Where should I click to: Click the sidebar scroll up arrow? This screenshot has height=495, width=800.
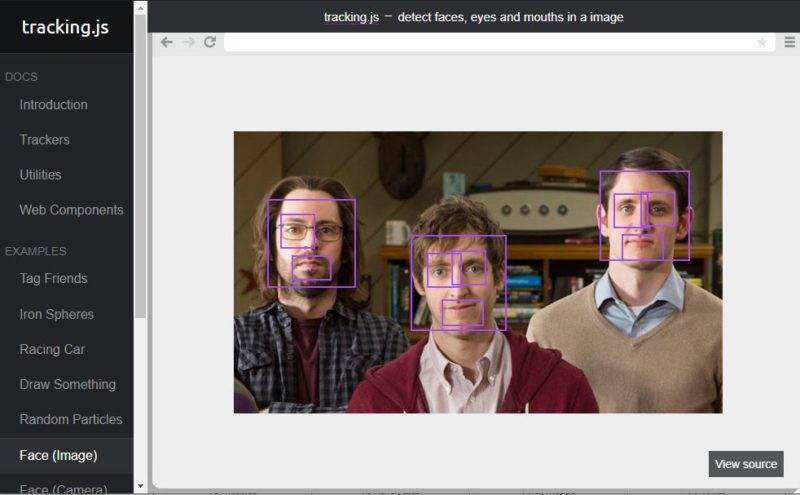[x=140, y=7]
